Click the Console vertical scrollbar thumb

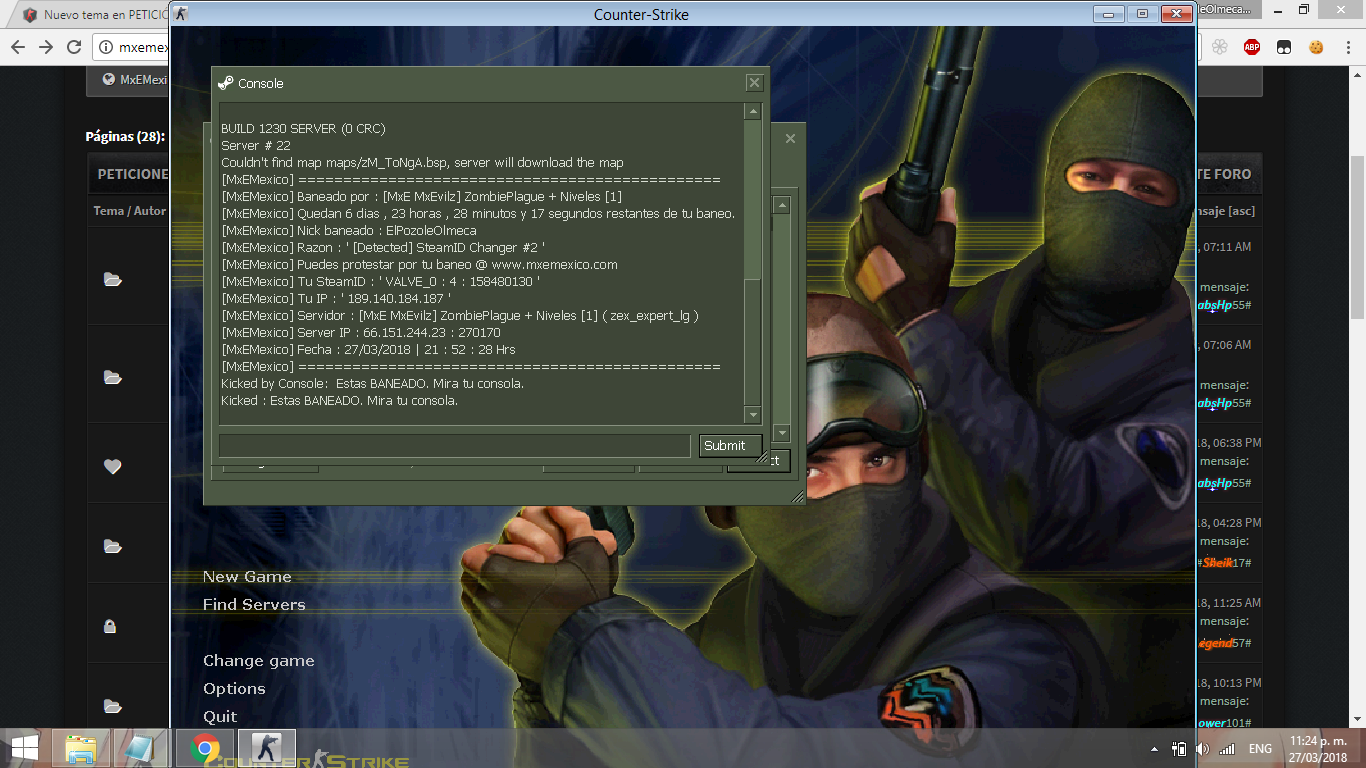753,340
